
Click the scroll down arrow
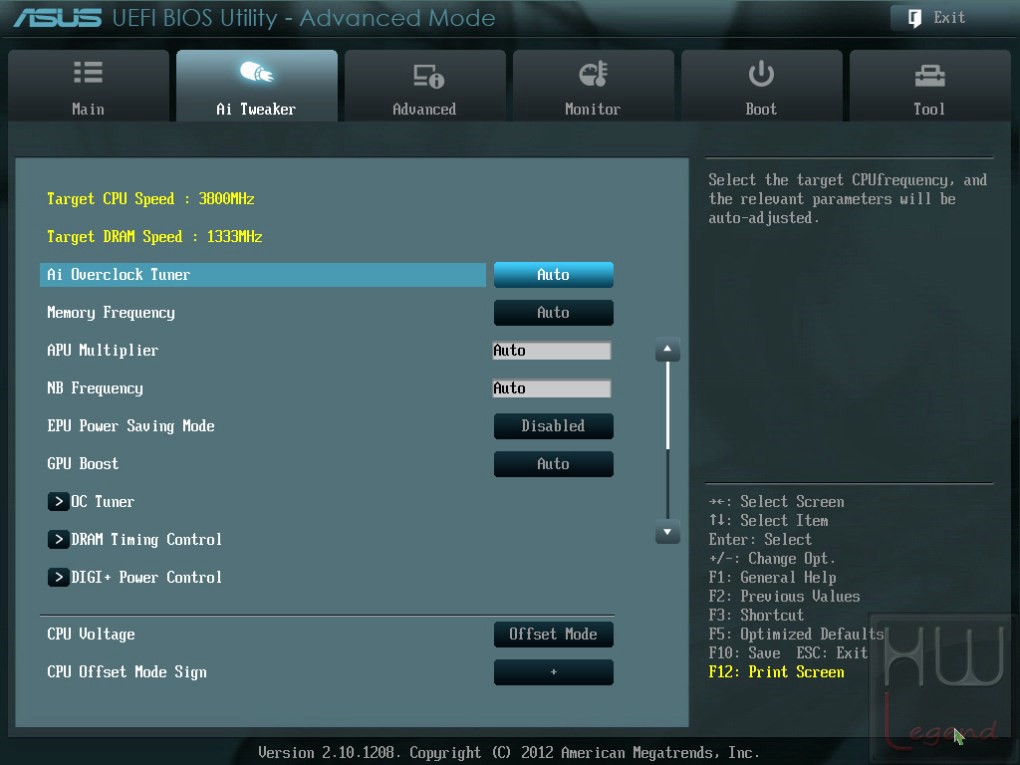(667, 532)
